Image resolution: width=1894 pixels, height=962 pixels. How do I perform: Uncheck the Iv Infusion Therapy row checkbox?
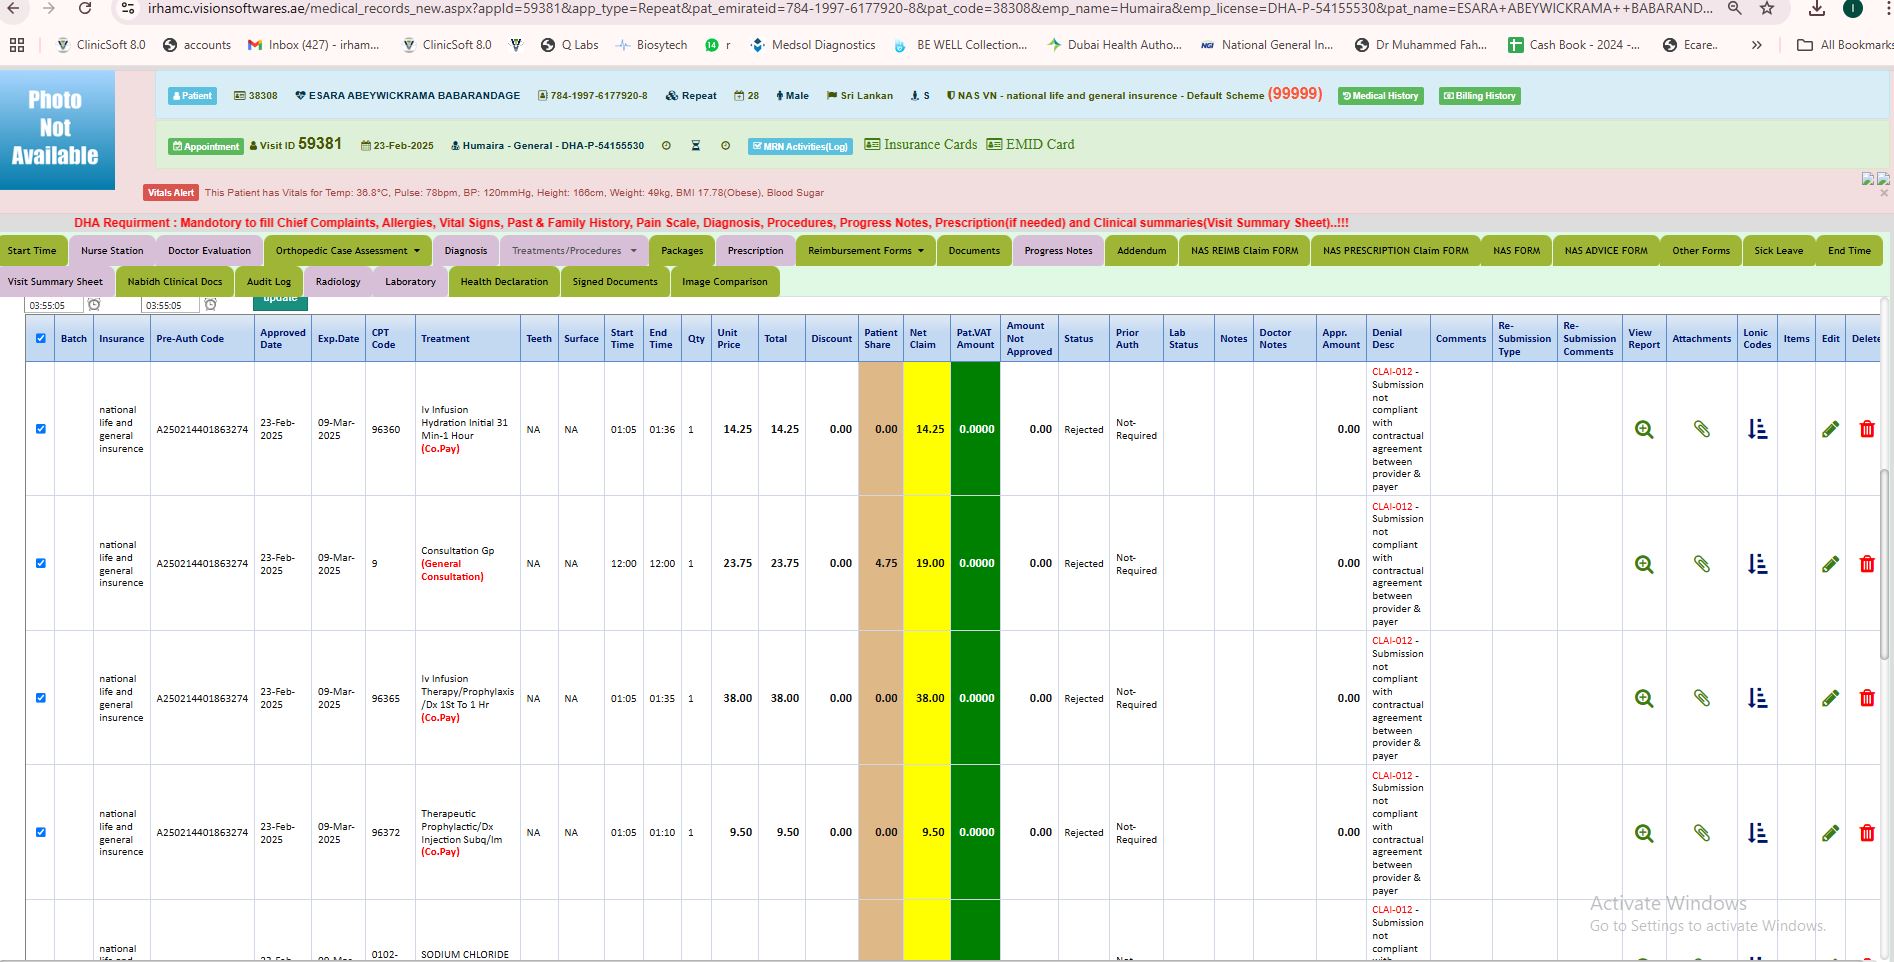point(41,698)
